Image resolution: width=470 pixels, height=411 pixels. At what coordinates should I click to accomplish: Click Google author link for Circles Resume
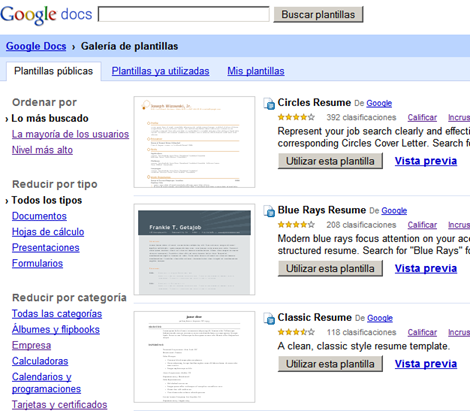tap(379, 104)
